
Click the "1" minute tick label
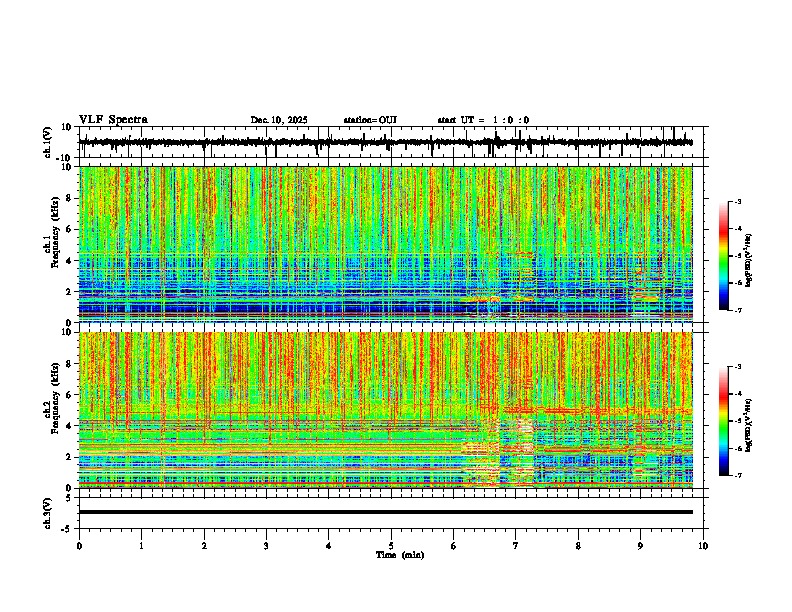click(141, 546)
